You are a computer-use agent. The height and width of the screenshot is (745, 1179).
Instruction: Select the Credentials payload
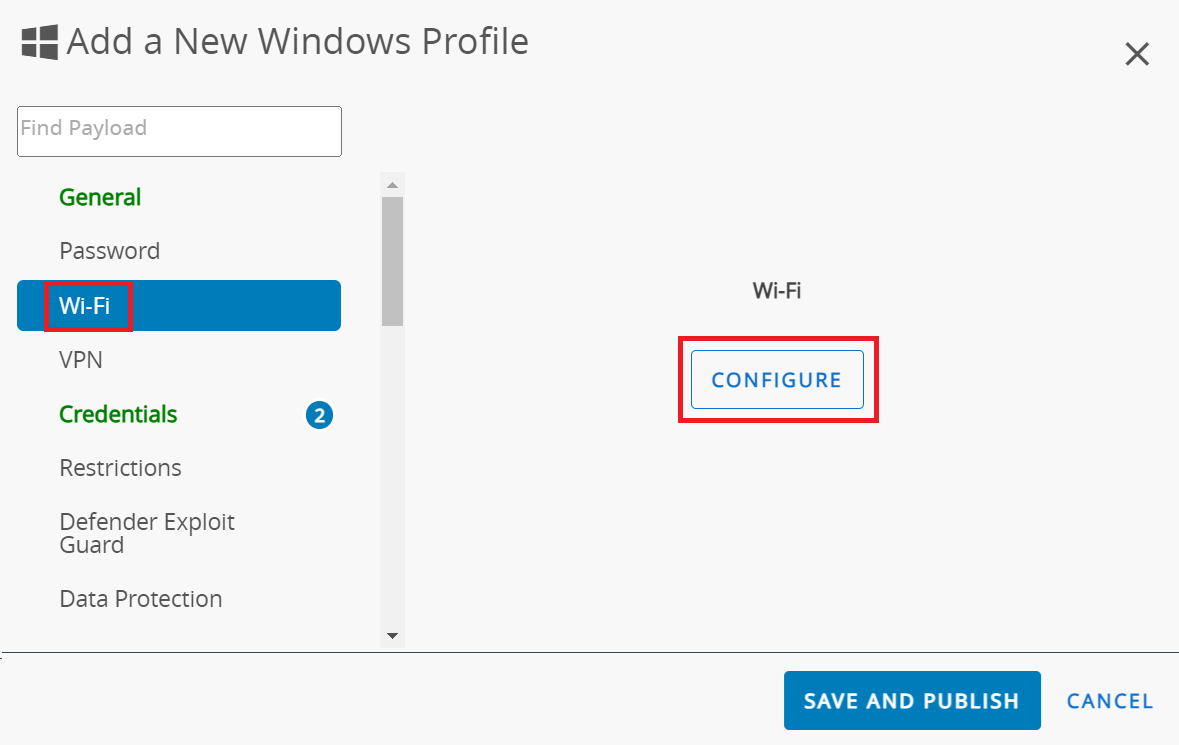(118, 414)
